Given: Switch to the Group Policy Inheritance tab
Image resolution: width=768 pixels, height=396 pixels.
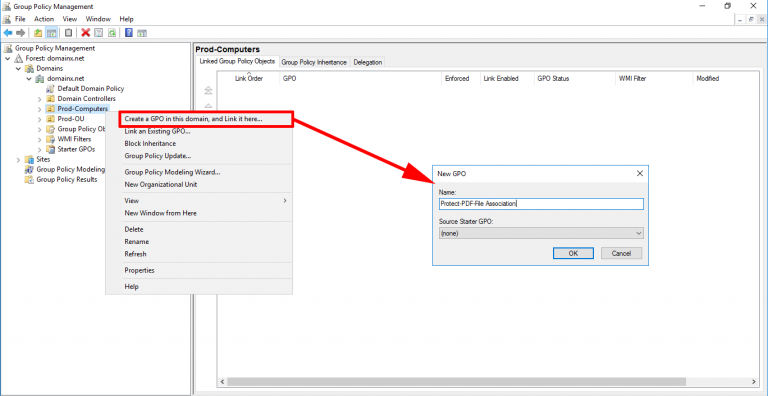Looking at the screenshot, I should pyautogui.click(x=314, y=62).
